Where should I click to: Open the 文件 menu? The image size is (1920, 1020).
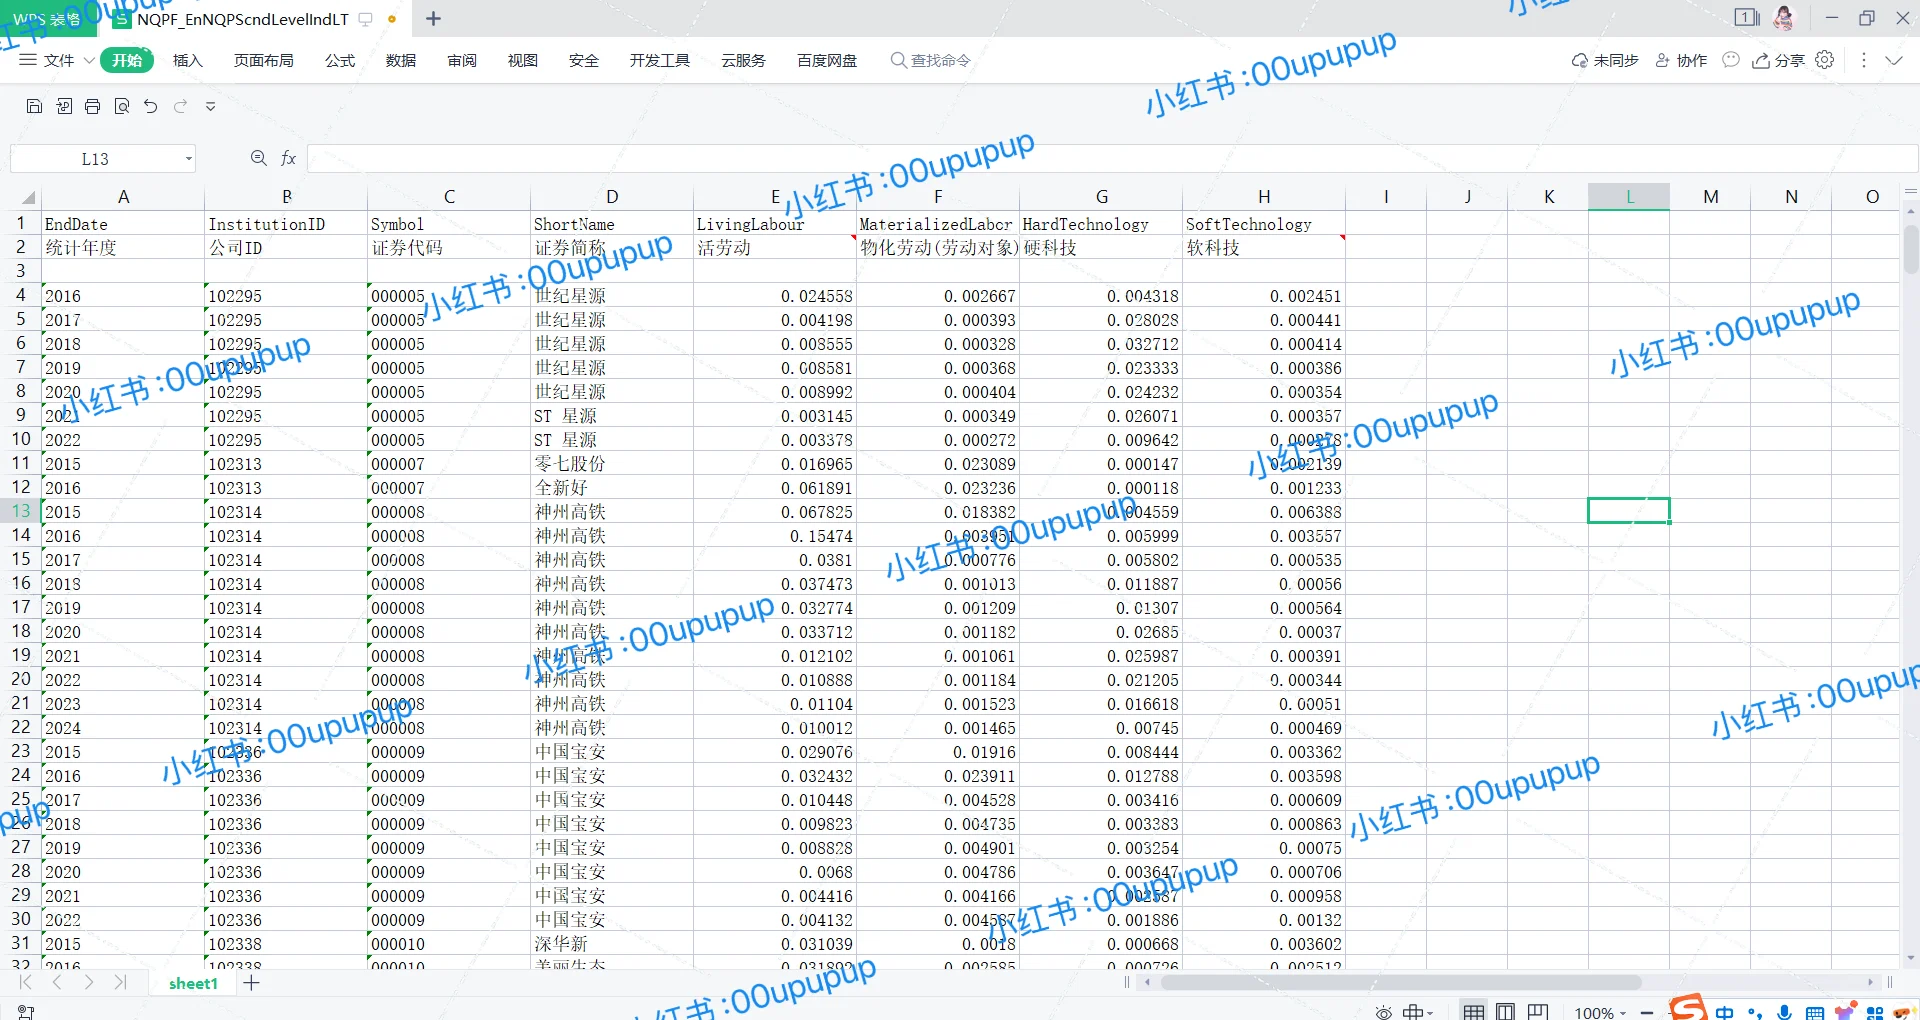tap(47, 60)
